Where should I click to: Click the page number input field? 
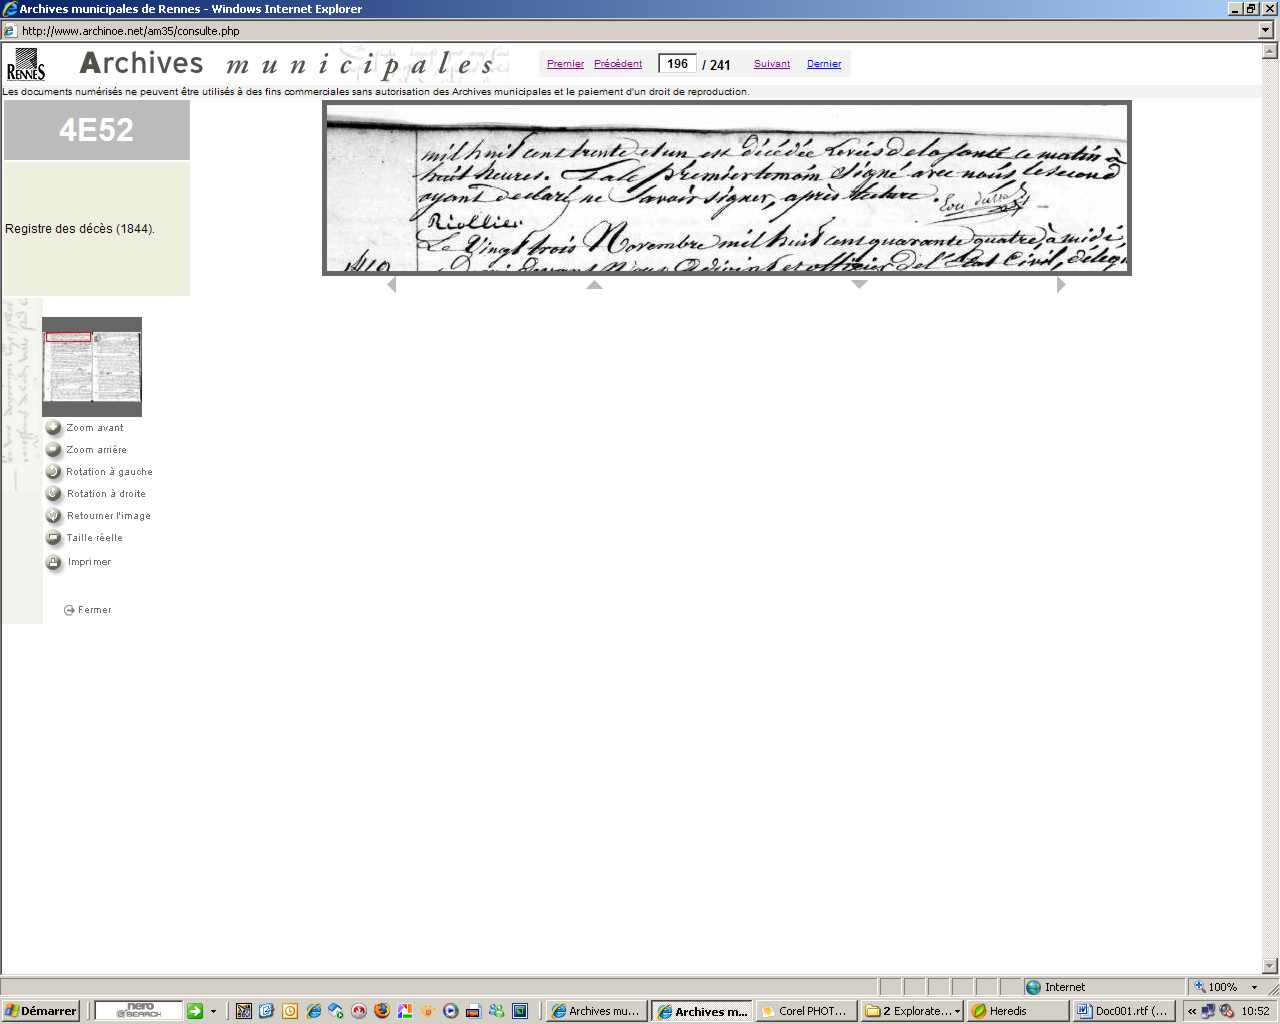pos(677,64)
